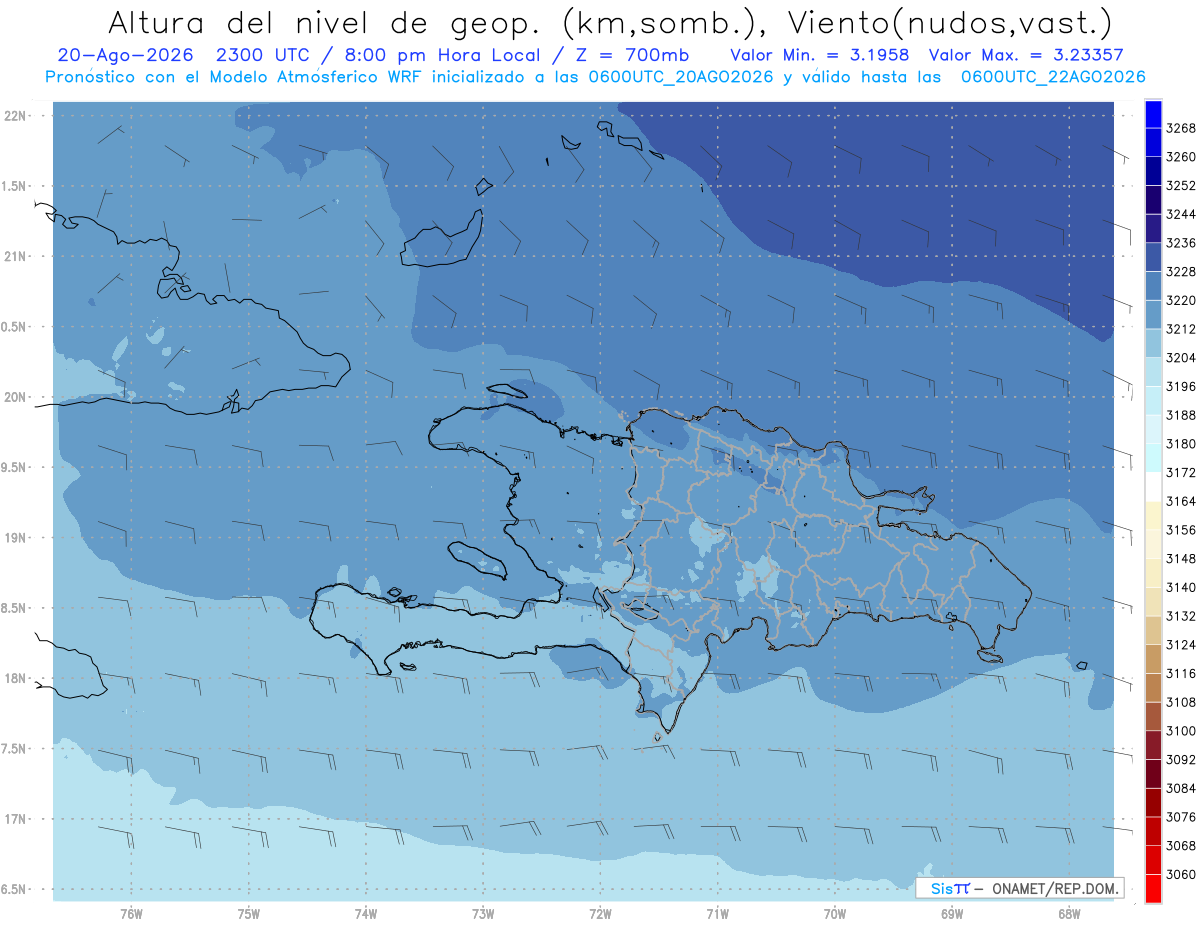
Task: Click the '69W' longitude label
Action: point(952,913)
